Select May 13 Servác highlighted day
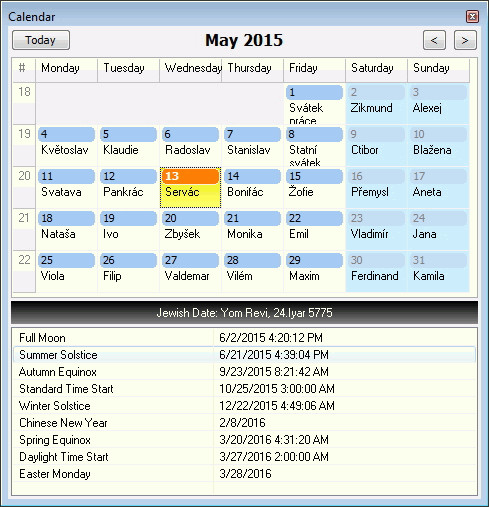Screen dimensions: 489x507 click(190, 188)
